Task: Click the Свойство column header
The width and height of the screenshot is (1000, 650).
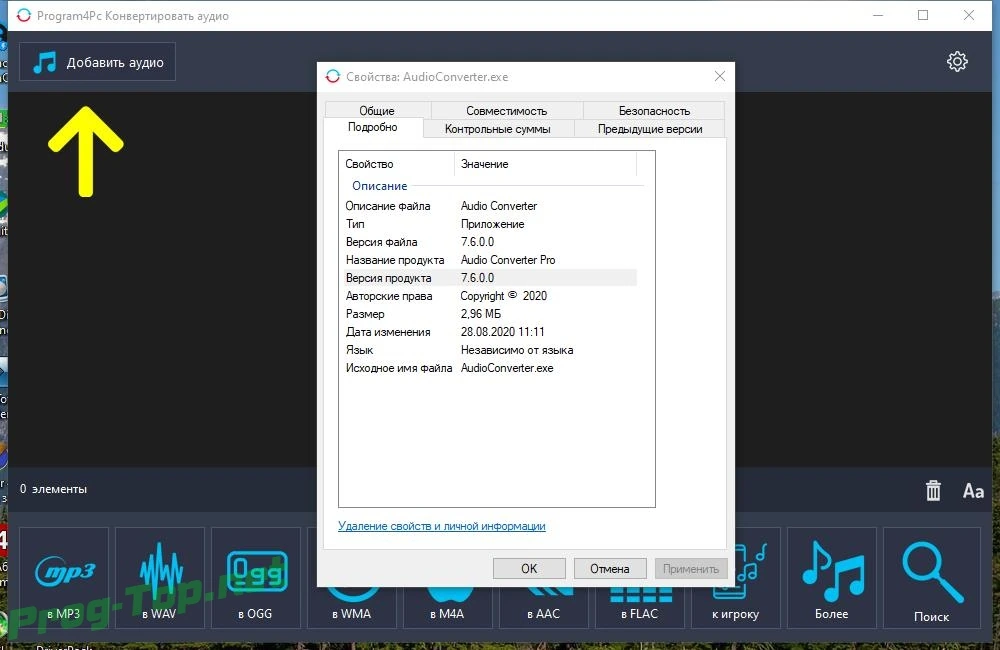Action: (397, 164)
